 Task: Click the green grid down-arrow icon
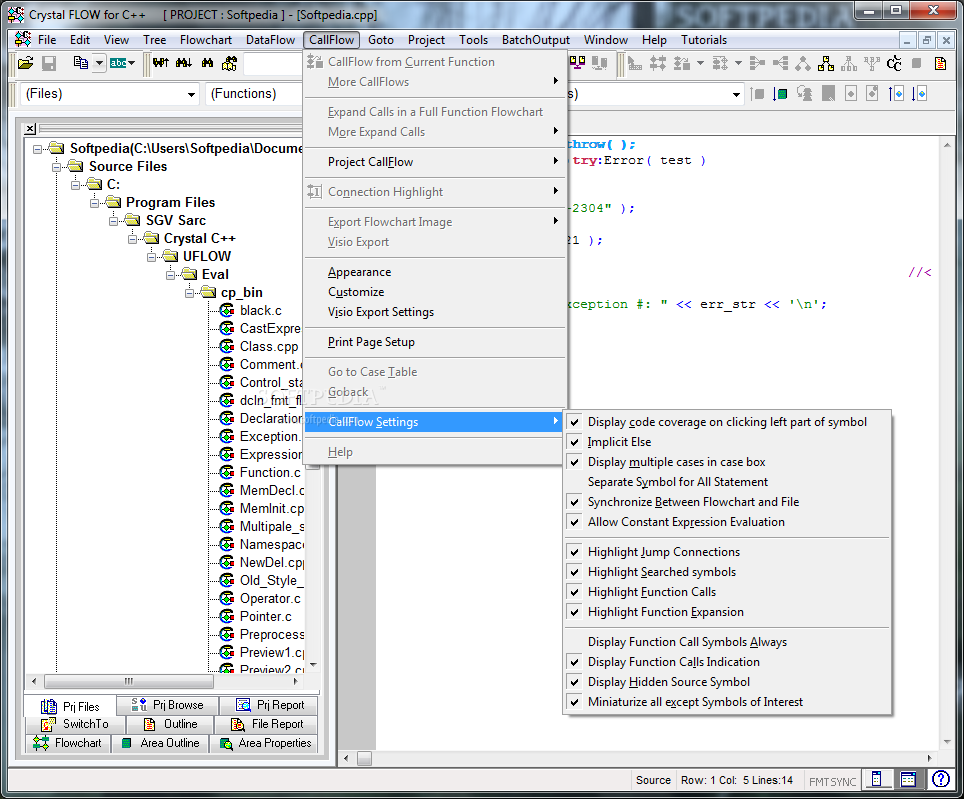pyautogui.click(x=780, y=94)
